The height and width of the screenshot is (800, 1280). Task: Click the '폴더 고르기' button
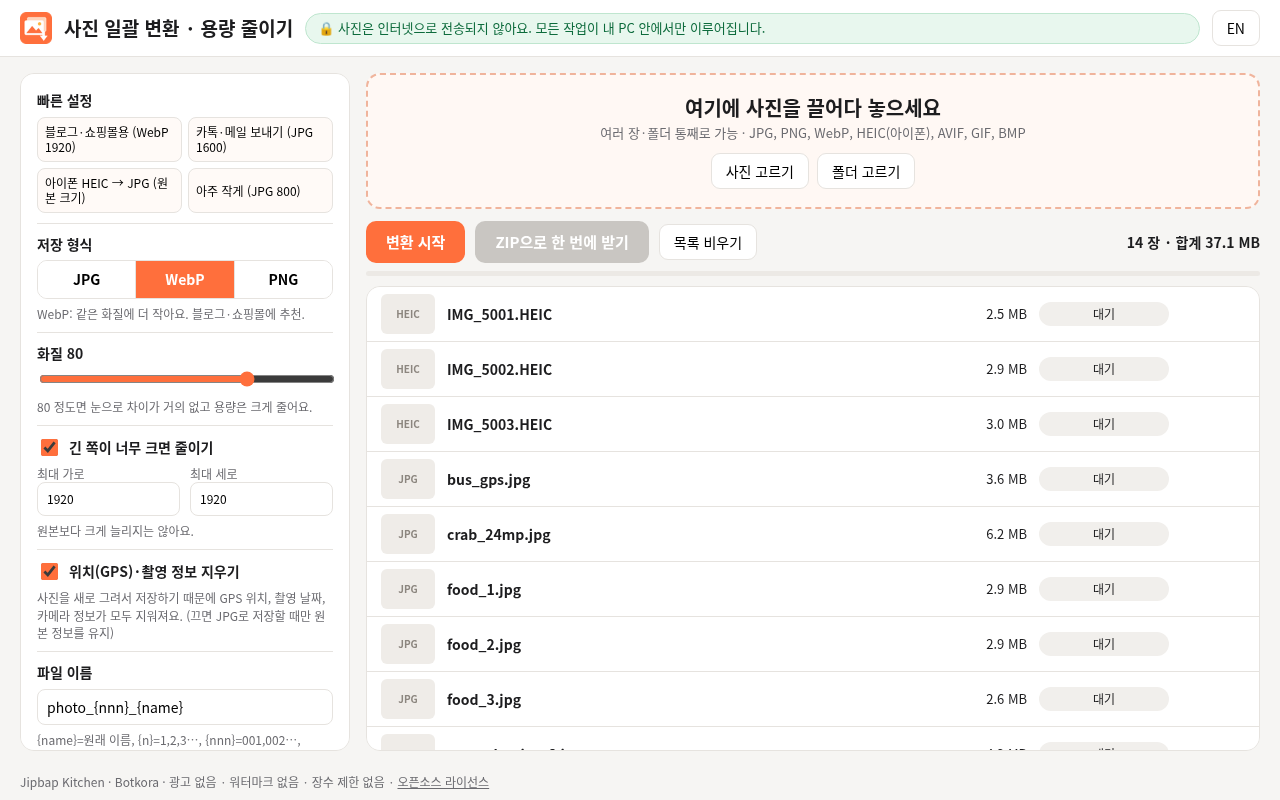coord(866,171)
